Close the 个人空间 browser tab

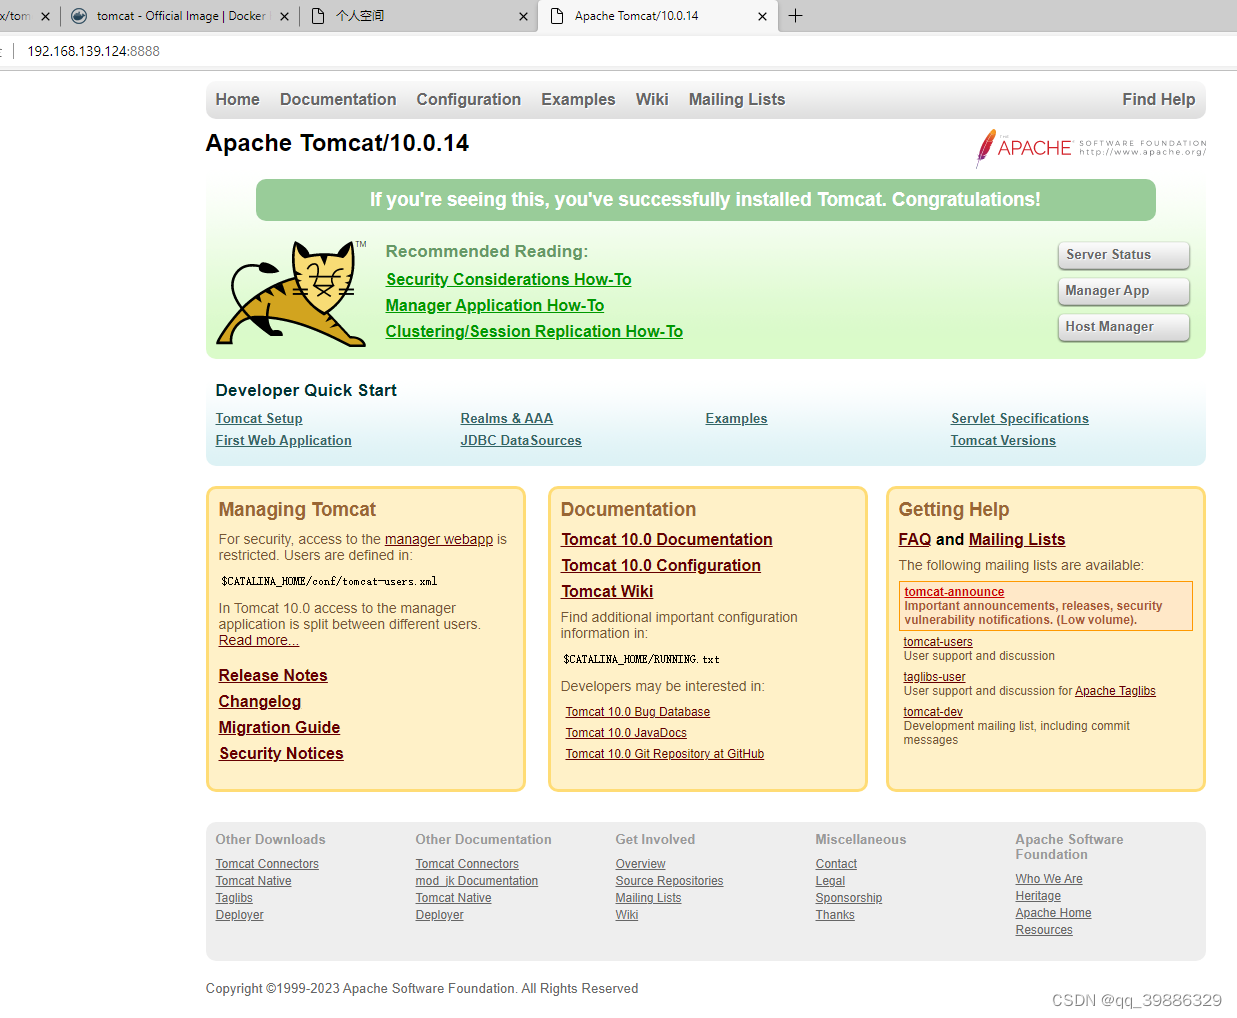tap(523, 16)
